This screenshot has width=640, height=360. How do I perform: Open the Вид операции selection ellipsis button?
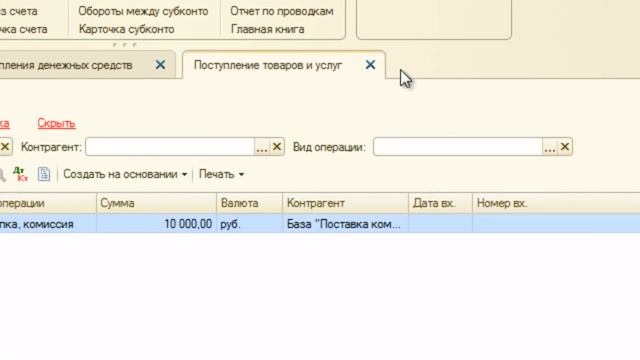coord(550,147)
